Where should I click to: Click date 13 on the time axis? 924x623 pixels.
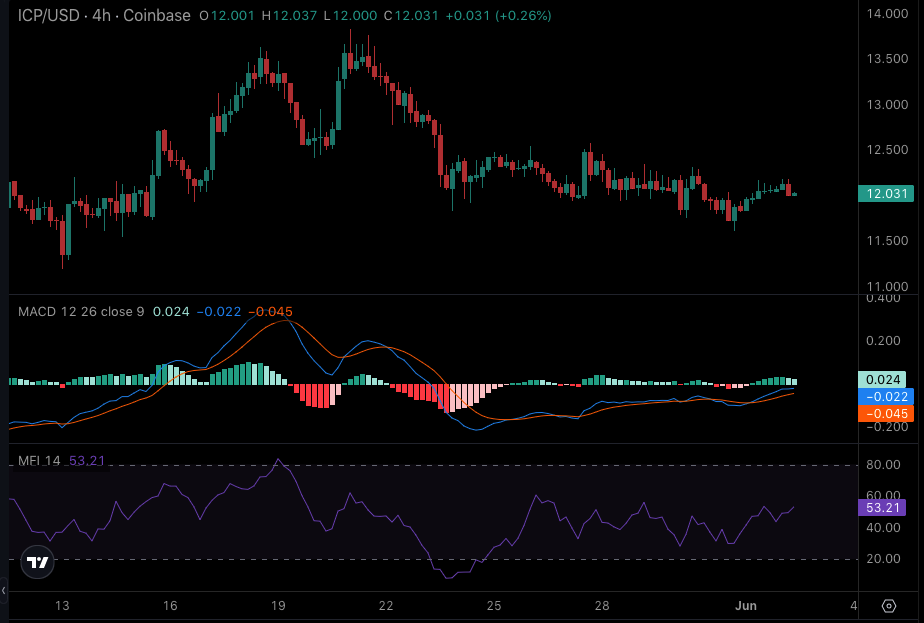[62, 606]
